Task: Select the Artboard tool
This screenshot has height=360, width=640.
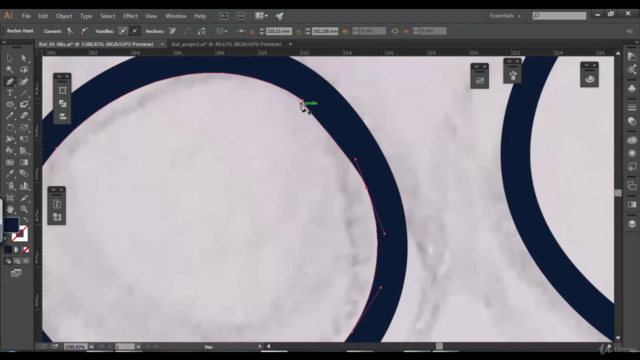Action: pos(9,198)
